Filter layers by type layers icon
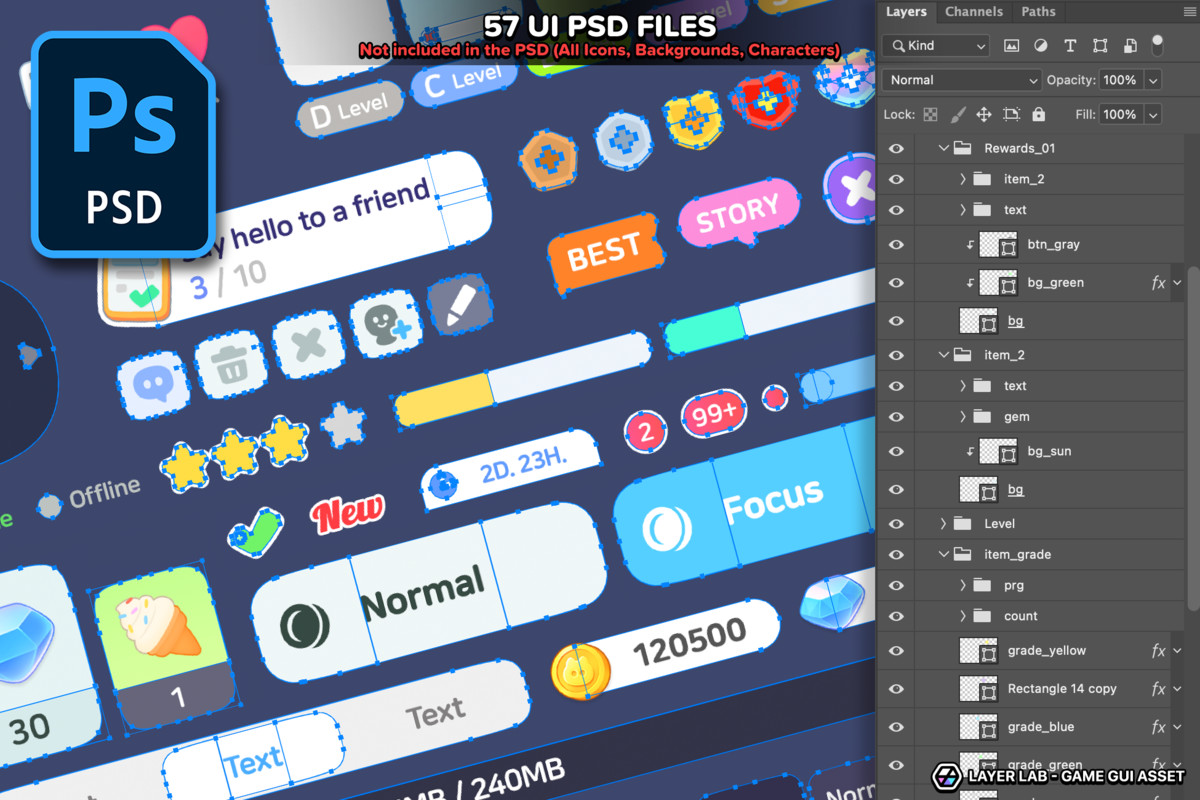 [1070, 46]
